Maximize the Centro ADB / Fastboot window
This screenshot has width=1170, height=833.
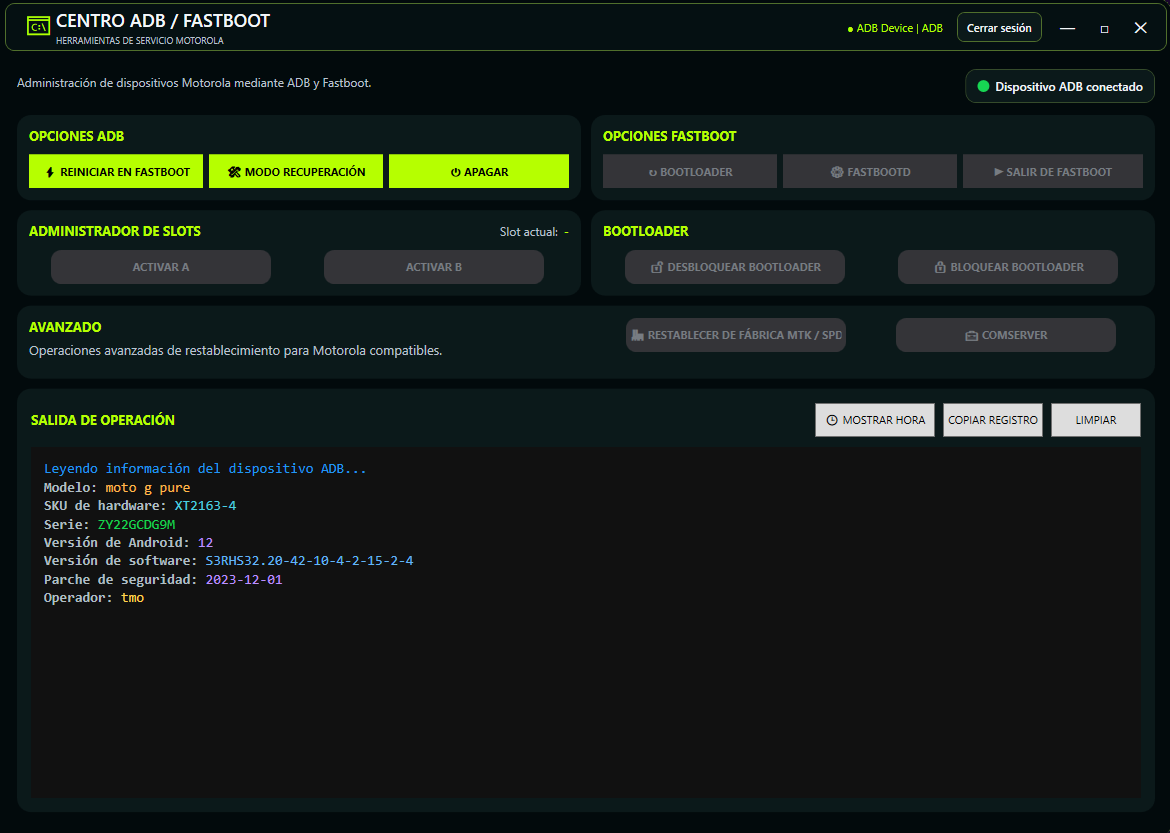pyautogui.click(x=1104, y=28)
